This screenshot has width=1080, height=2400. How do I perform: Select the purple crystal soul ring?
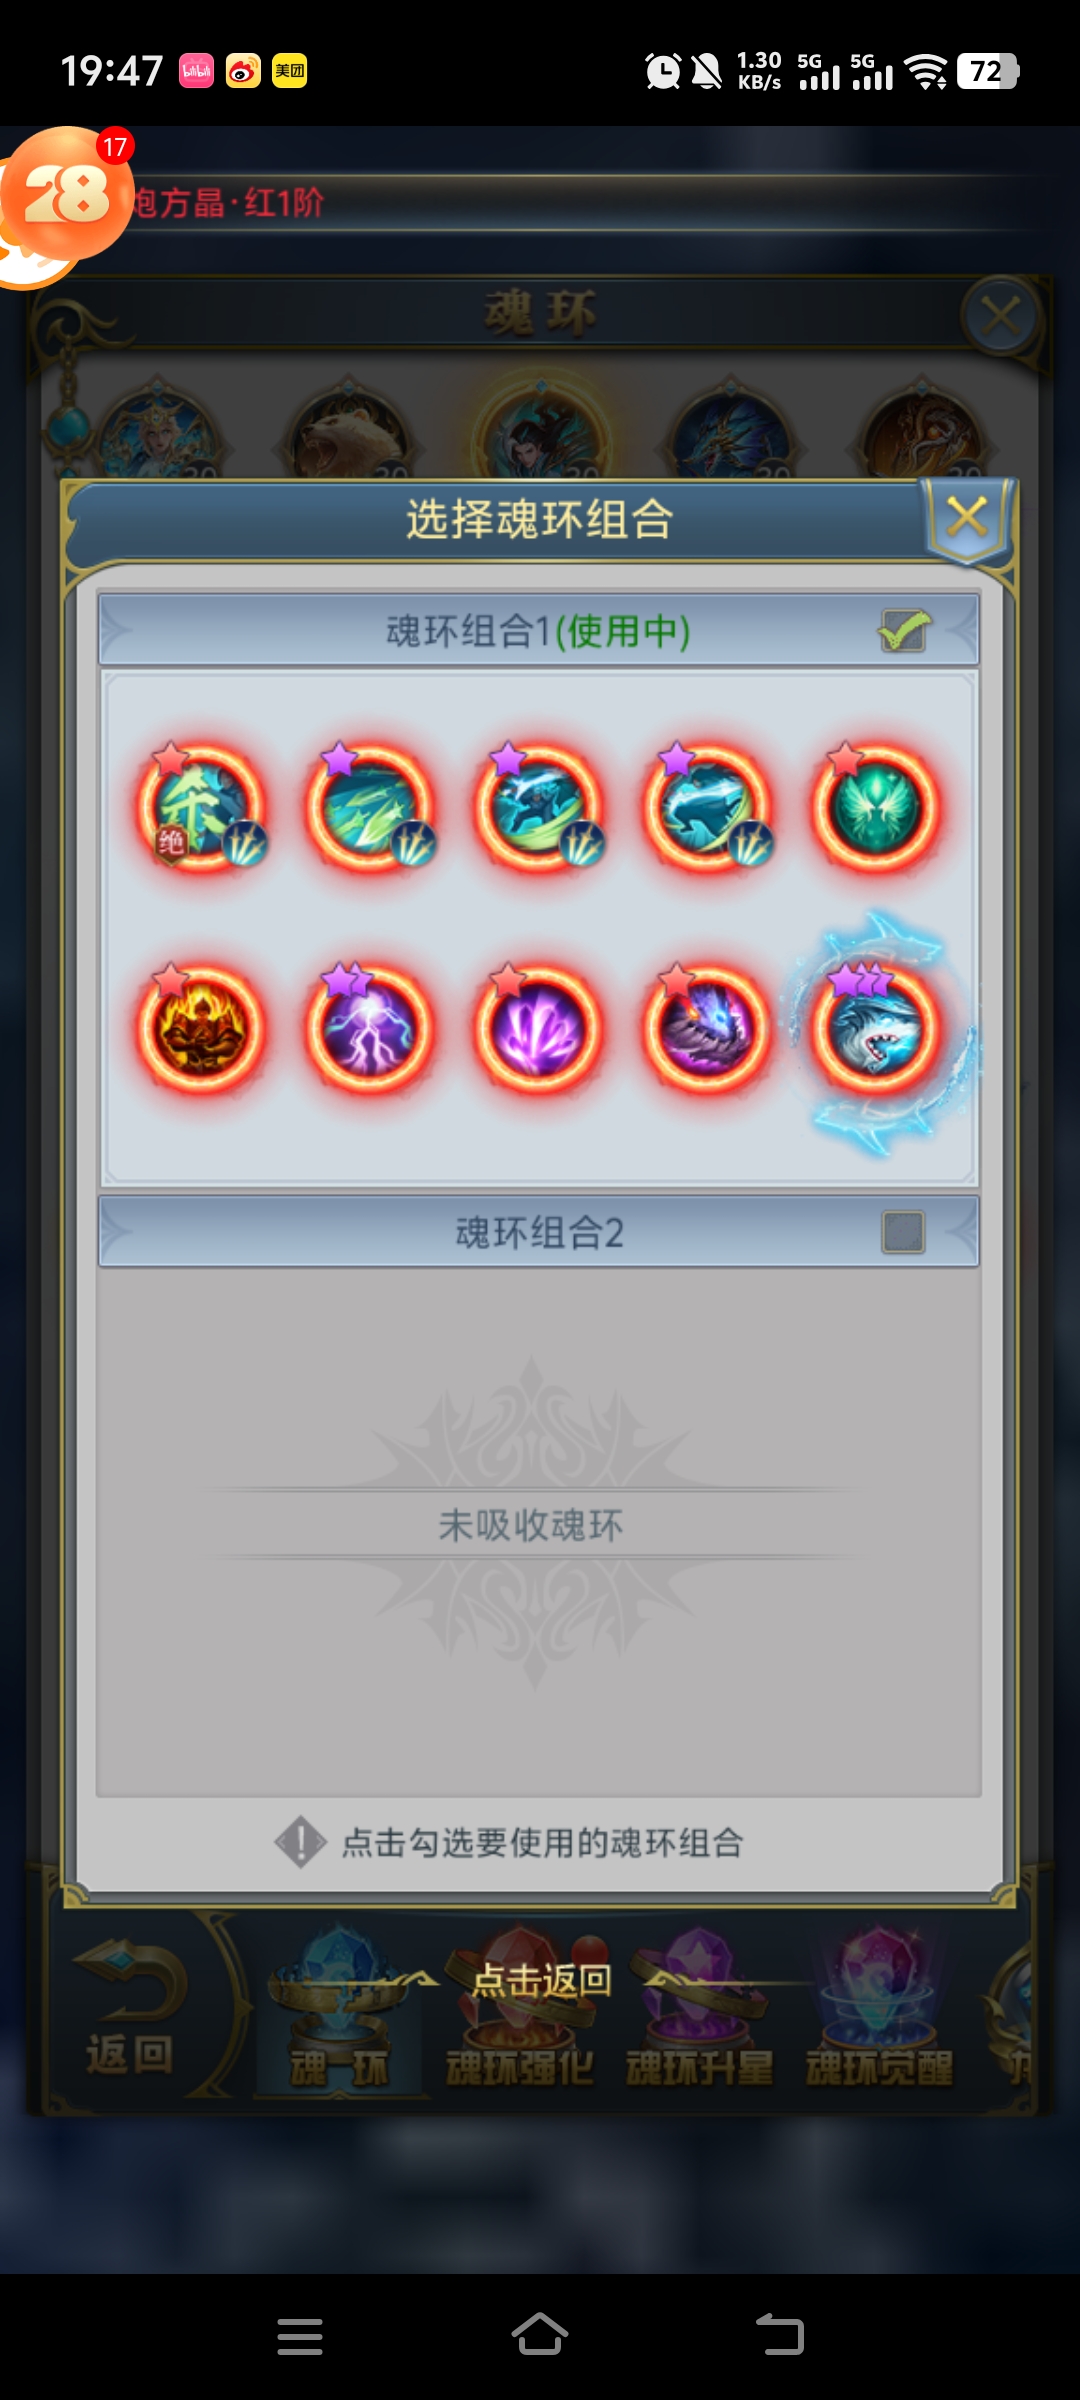tap(539, 1028)
